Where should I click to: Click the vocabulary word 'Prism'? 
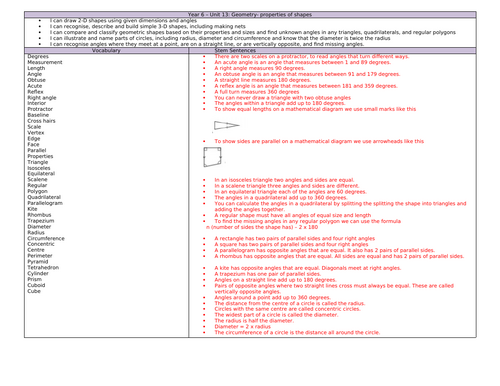tap(35, 279)
